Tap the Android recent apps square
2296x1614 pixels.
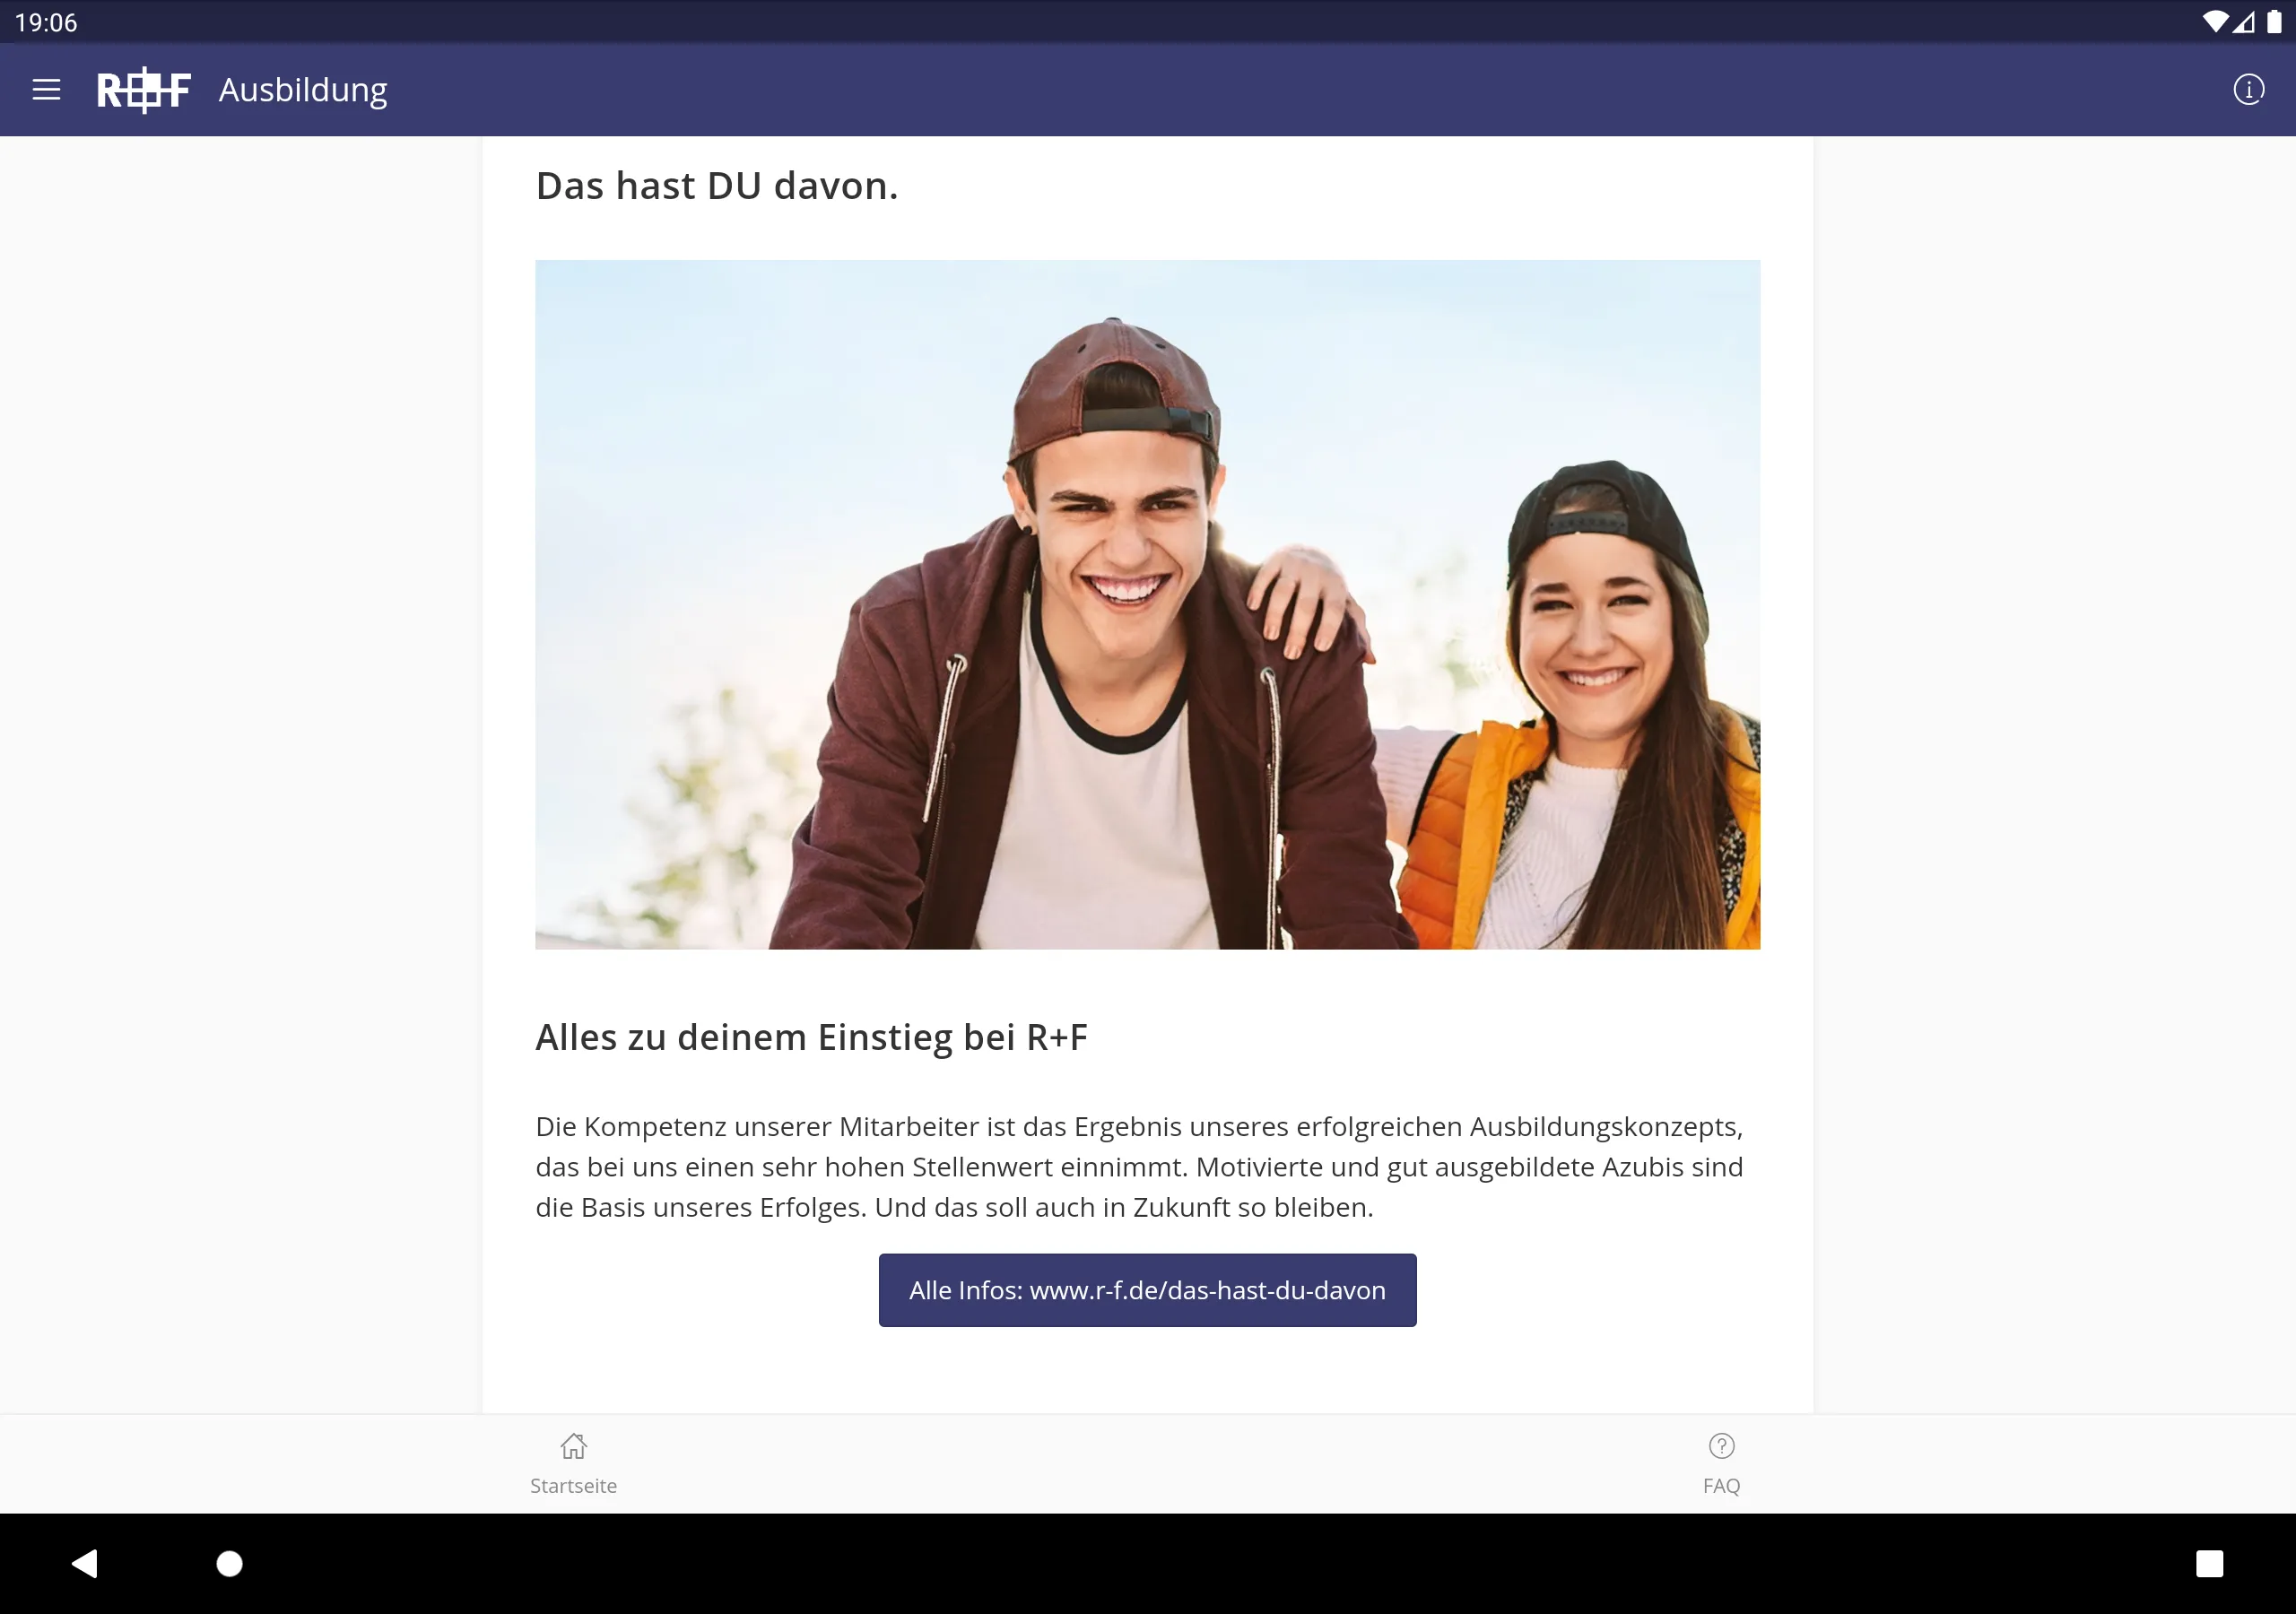(2209, 1563)
